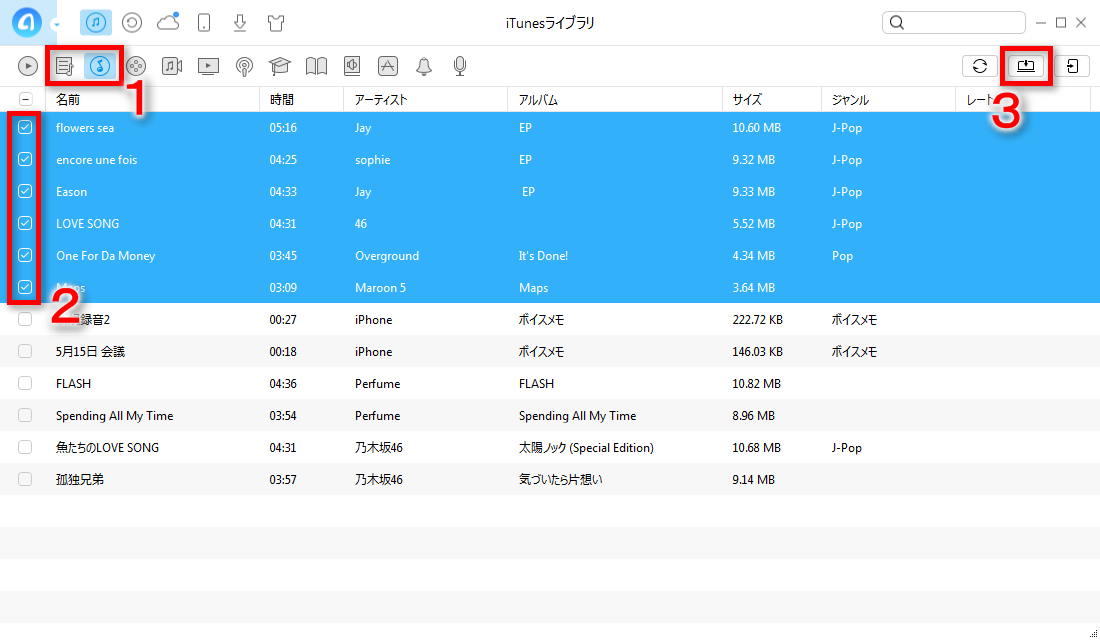This screenshot has height=640, width=1100.
Task: Click the song name '孤独兄弟'
Action: [x=80, y=480]
